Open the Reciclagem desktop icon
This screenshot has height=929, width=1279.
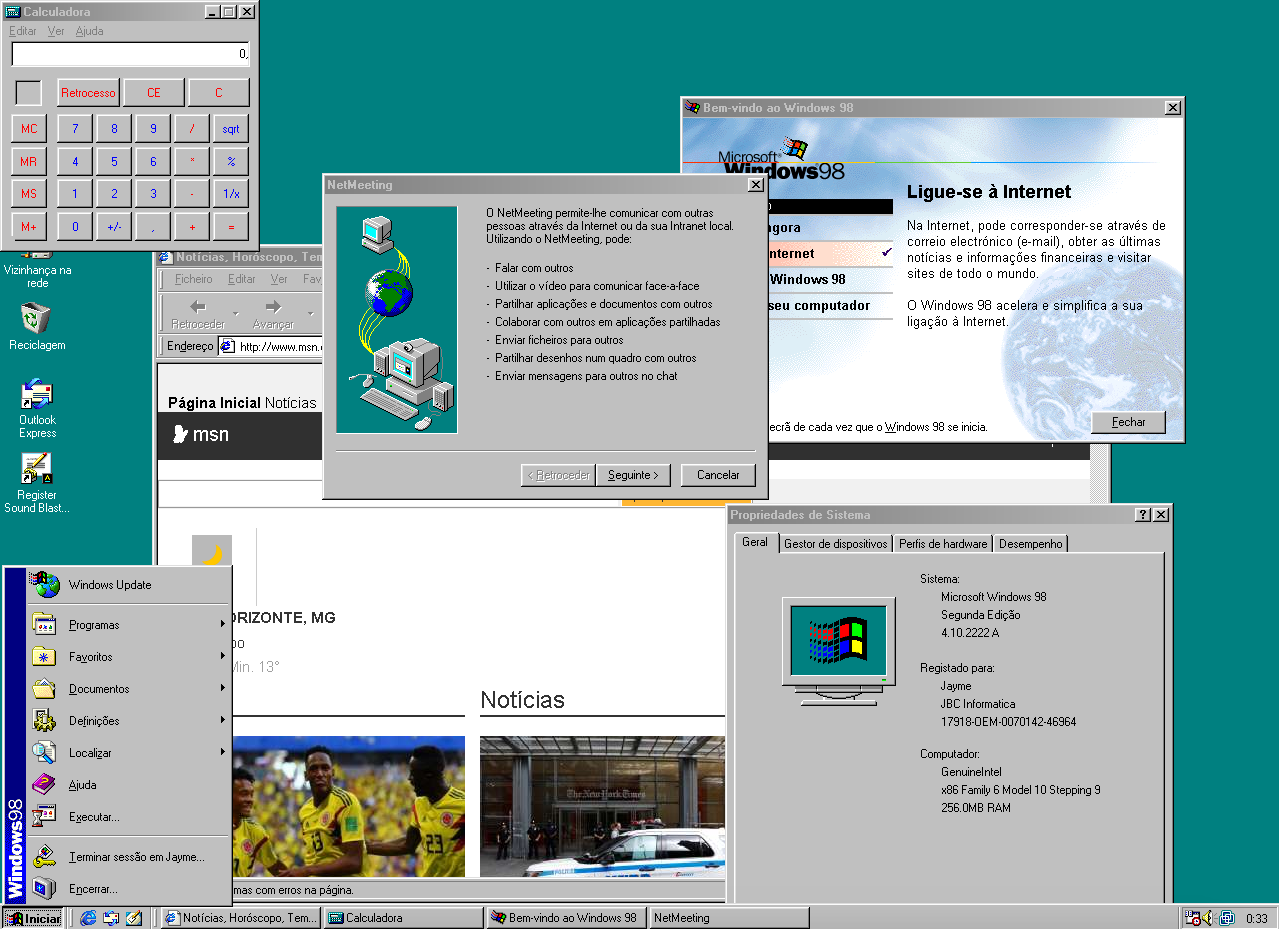tap(37, 320)
